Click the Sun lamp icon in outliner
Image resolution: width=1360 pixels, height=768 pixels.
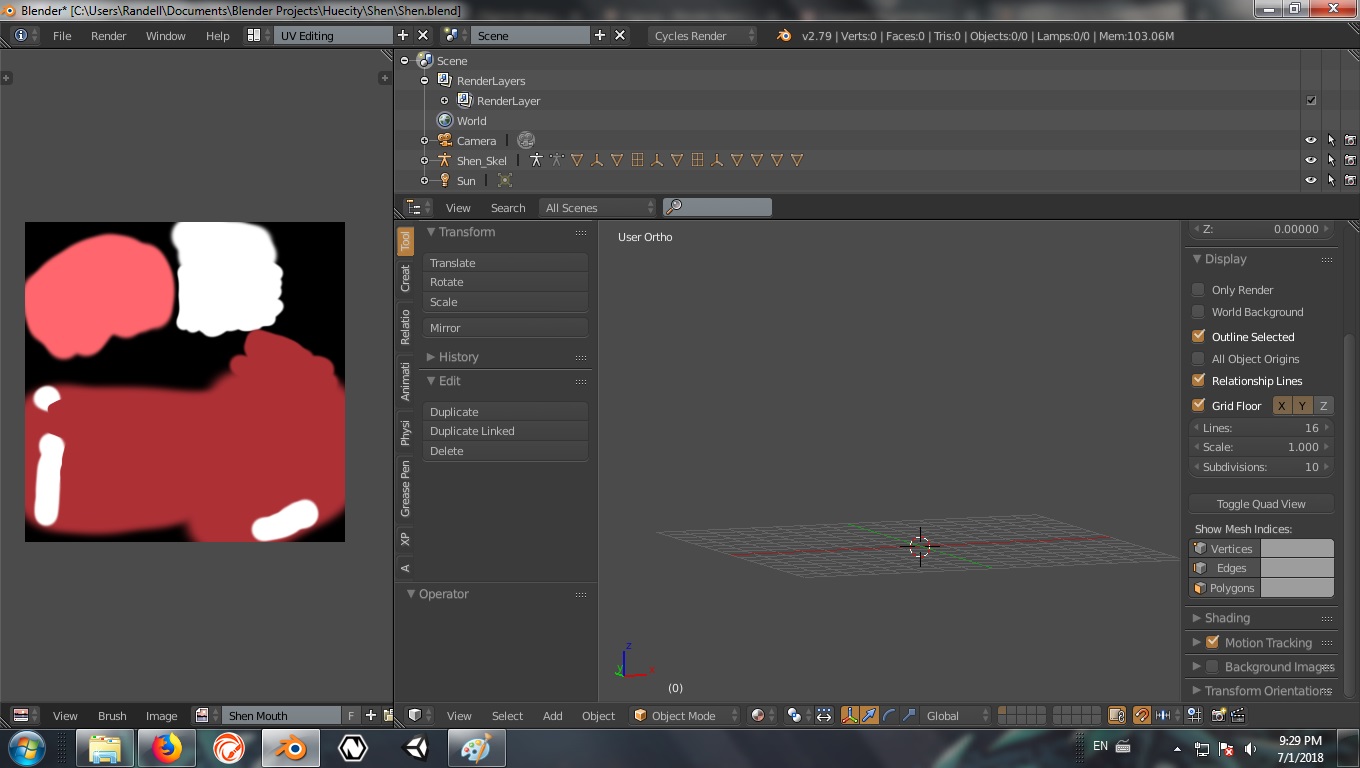(x=445, y=180)
